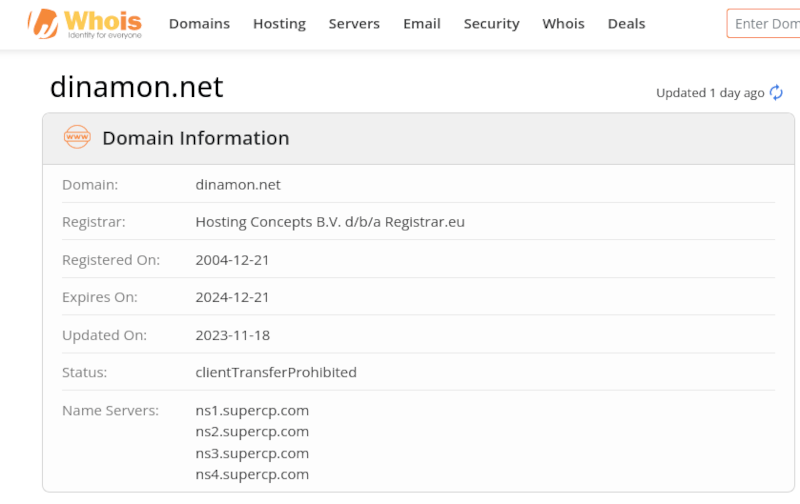Screen dimensions: 800x504
Task: Click the Enter Domain search field
Action: 764,23
